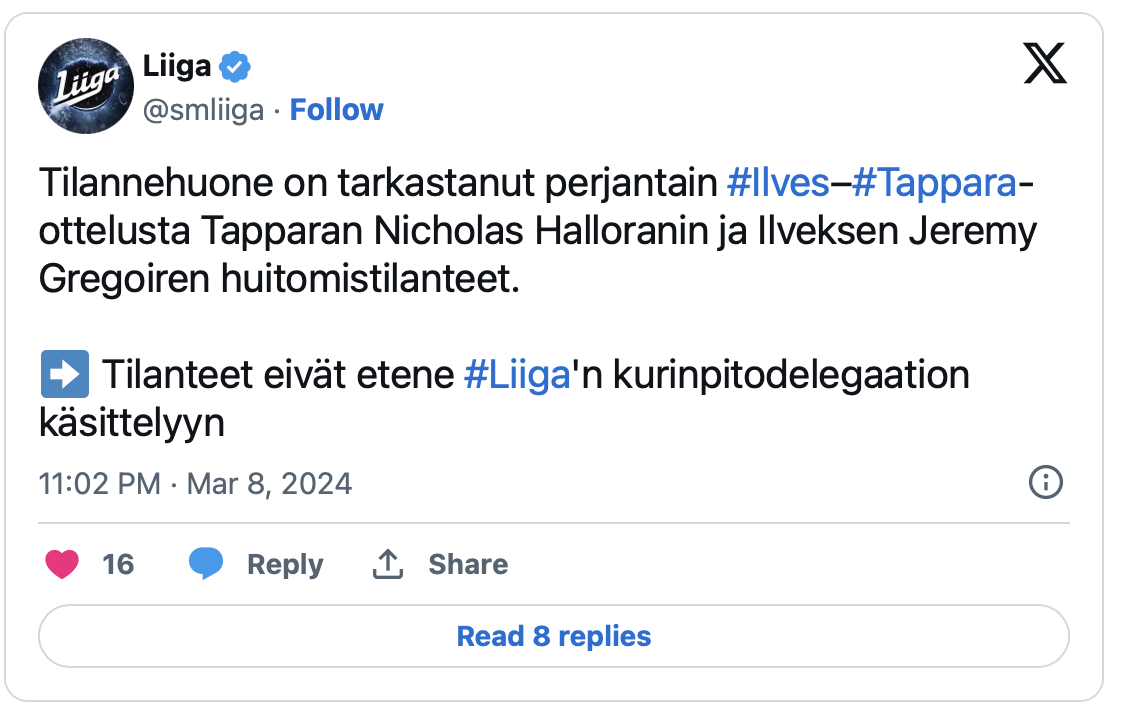The image size is (1122, 712).
Task: Follow the Liiga account
Action: [x=336, y=110]
